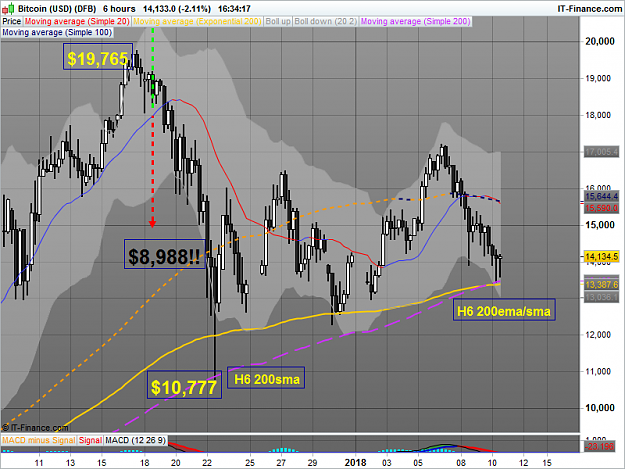Click the candlestick chart icon beside Bitcoin title
The image size is (625, 469).
tap(8, 8)
